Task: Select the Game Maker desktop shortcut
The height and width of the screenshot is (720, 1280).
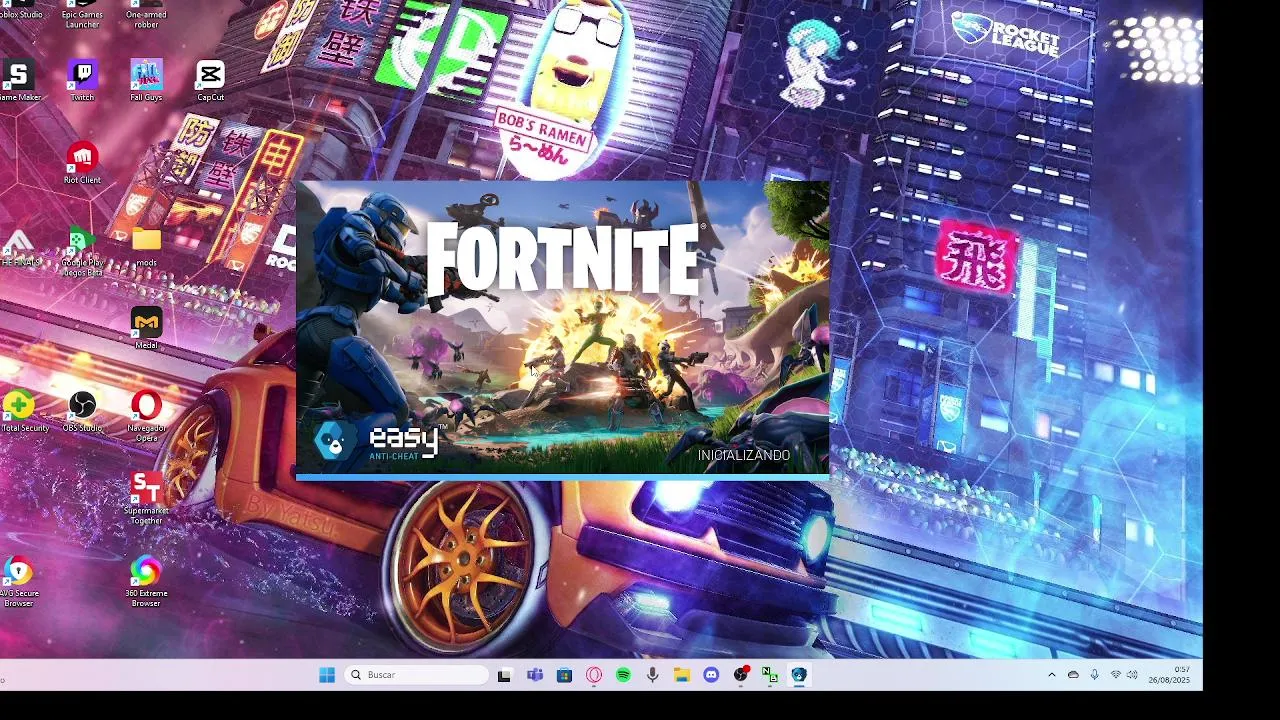Action: click(x=18, y=79)
